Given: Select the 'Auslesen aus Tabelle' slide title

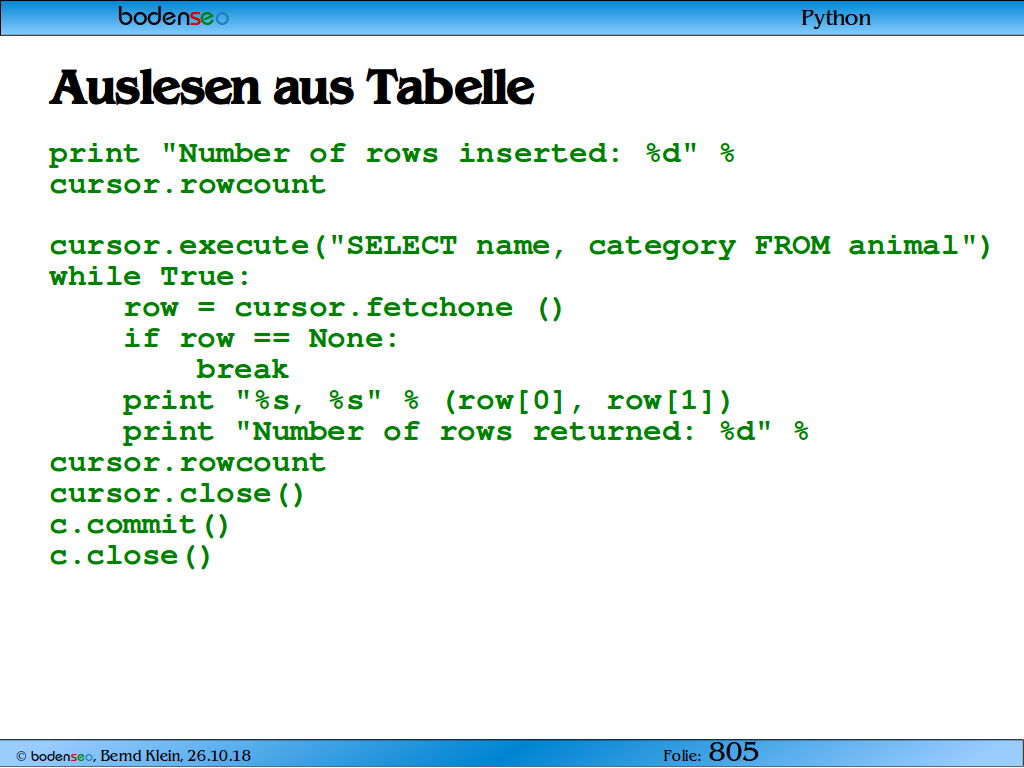Looking at the screenshot, I should click(292, 88).
